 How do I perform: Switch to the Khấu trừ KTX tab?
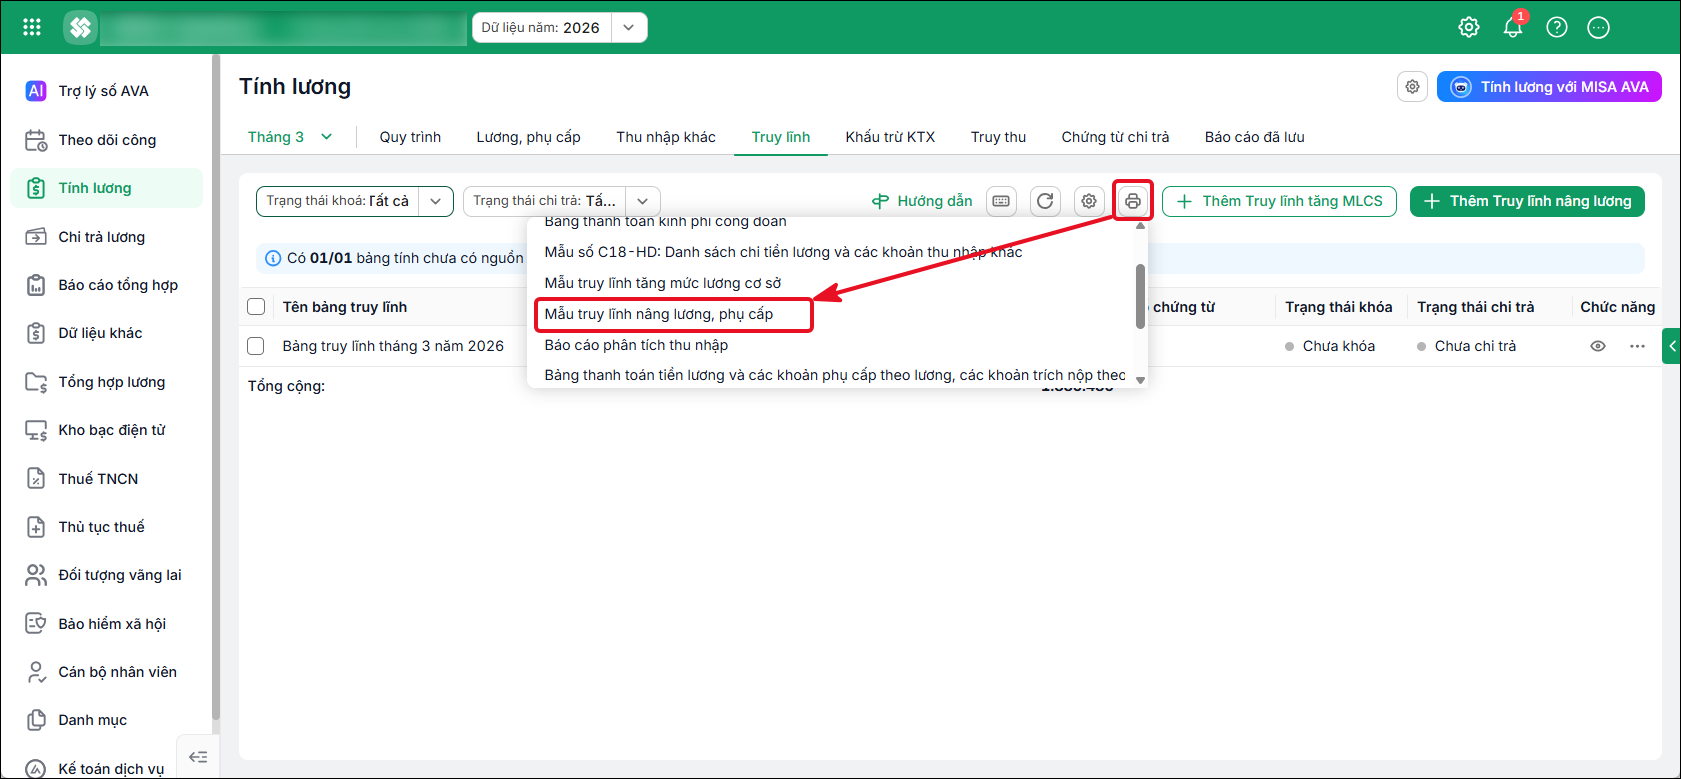pos(890,137)
